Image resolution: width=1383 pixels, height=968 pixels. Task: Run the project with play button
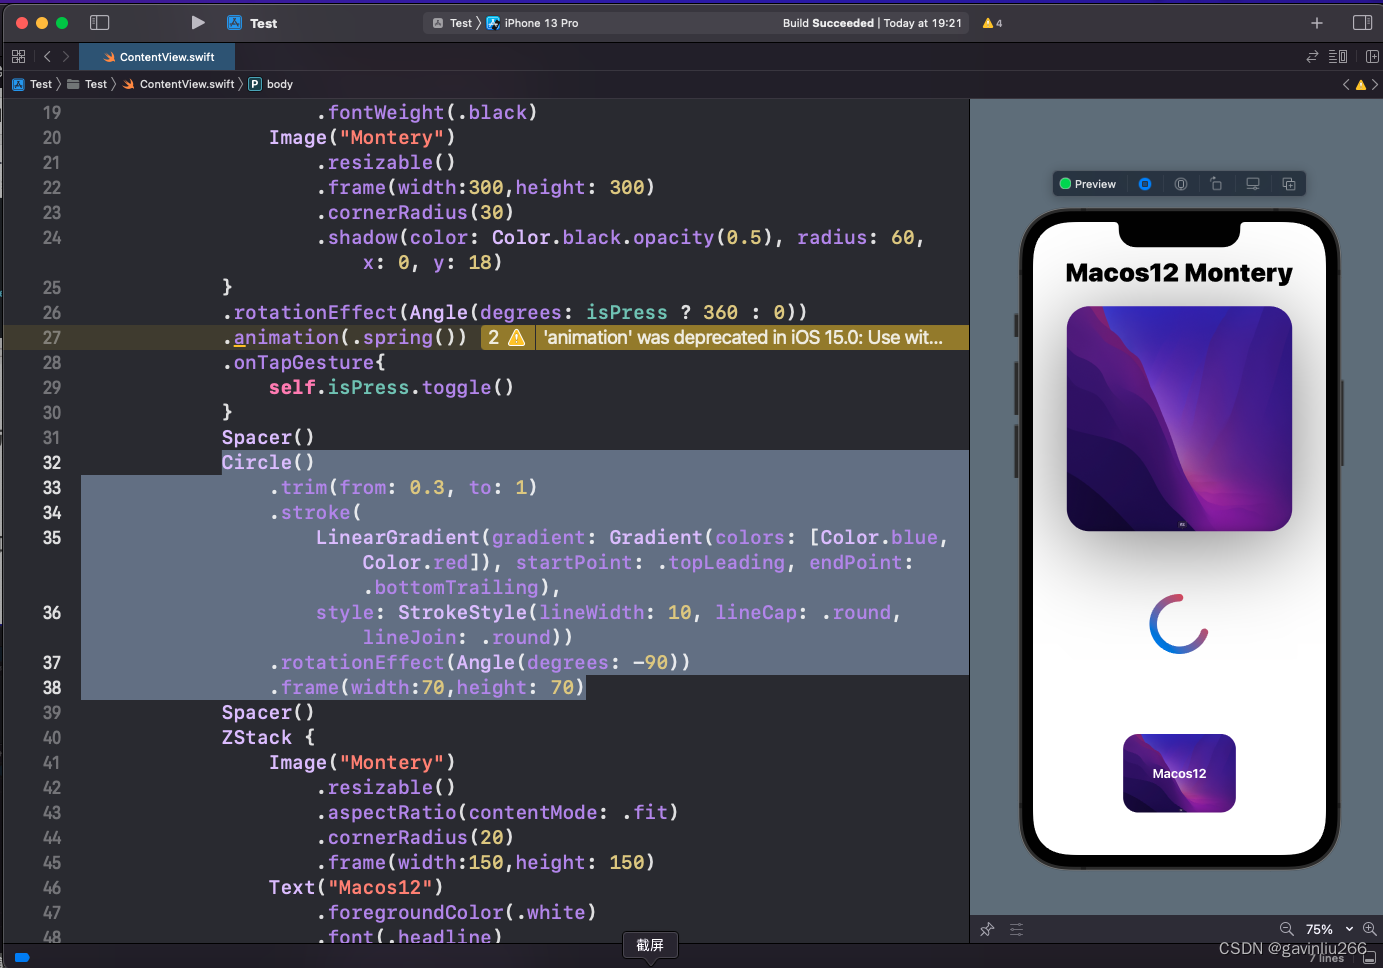pos(198,22)
